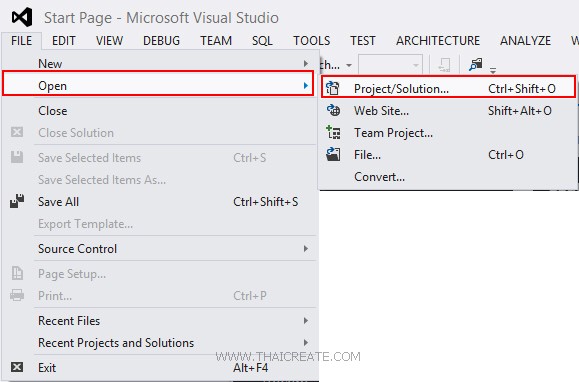The image size is (579, 382).
Task: Click the Print printer icon
Action: click(17, 295)
